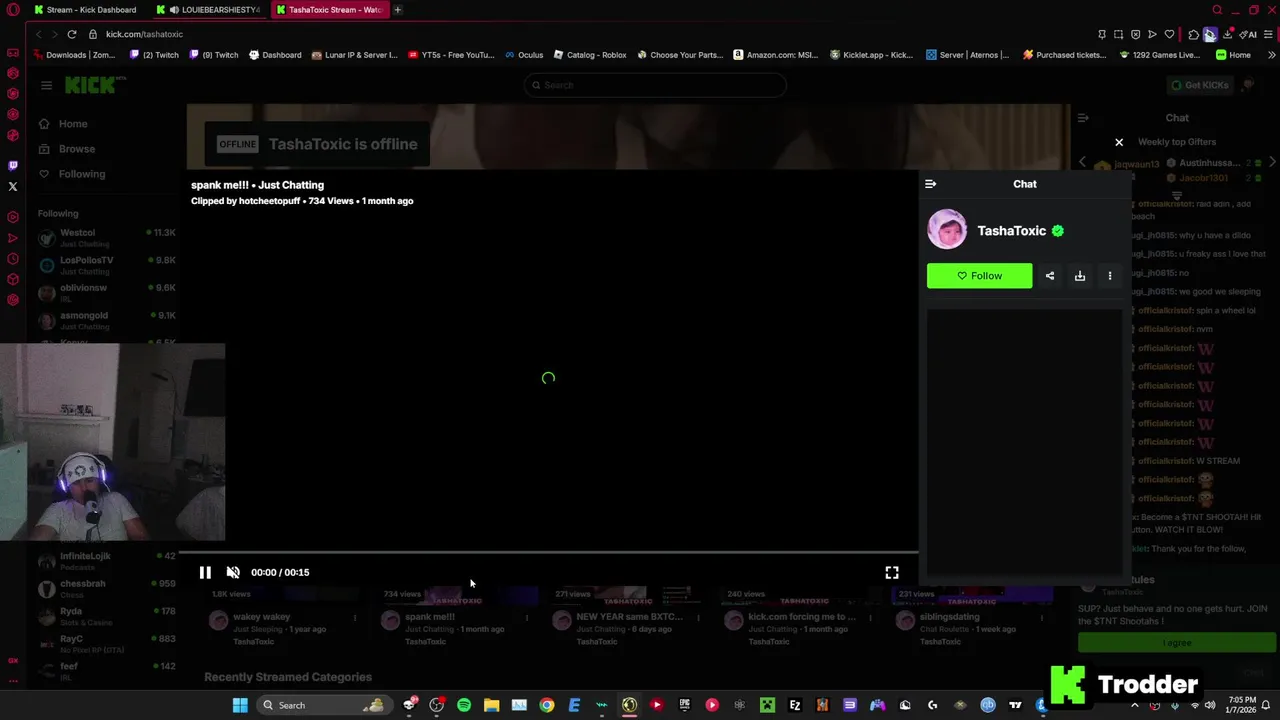Open Server | Aternos bookmark

967,55
